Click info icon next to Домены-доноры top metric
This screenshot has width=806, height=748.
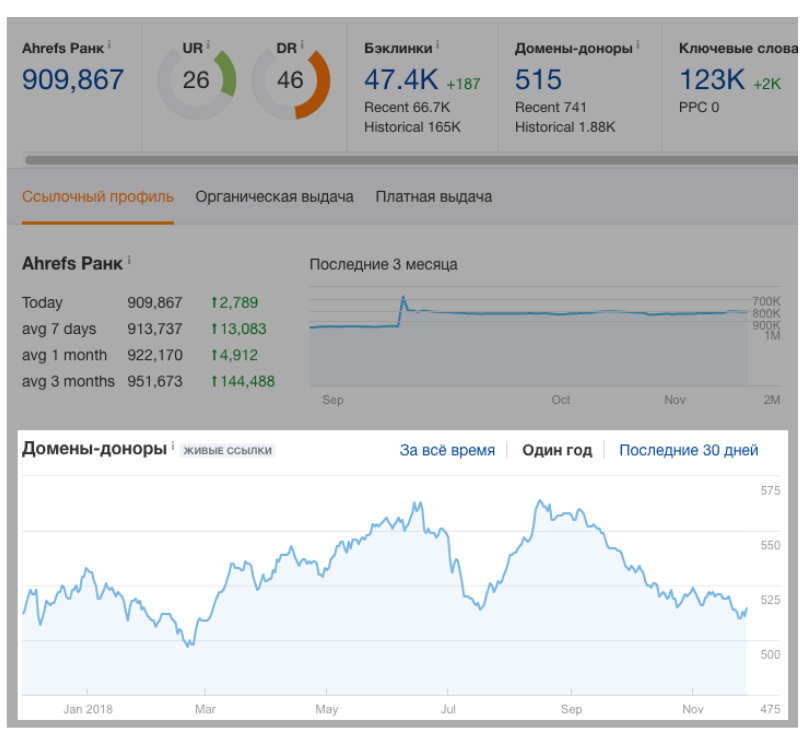638,46
